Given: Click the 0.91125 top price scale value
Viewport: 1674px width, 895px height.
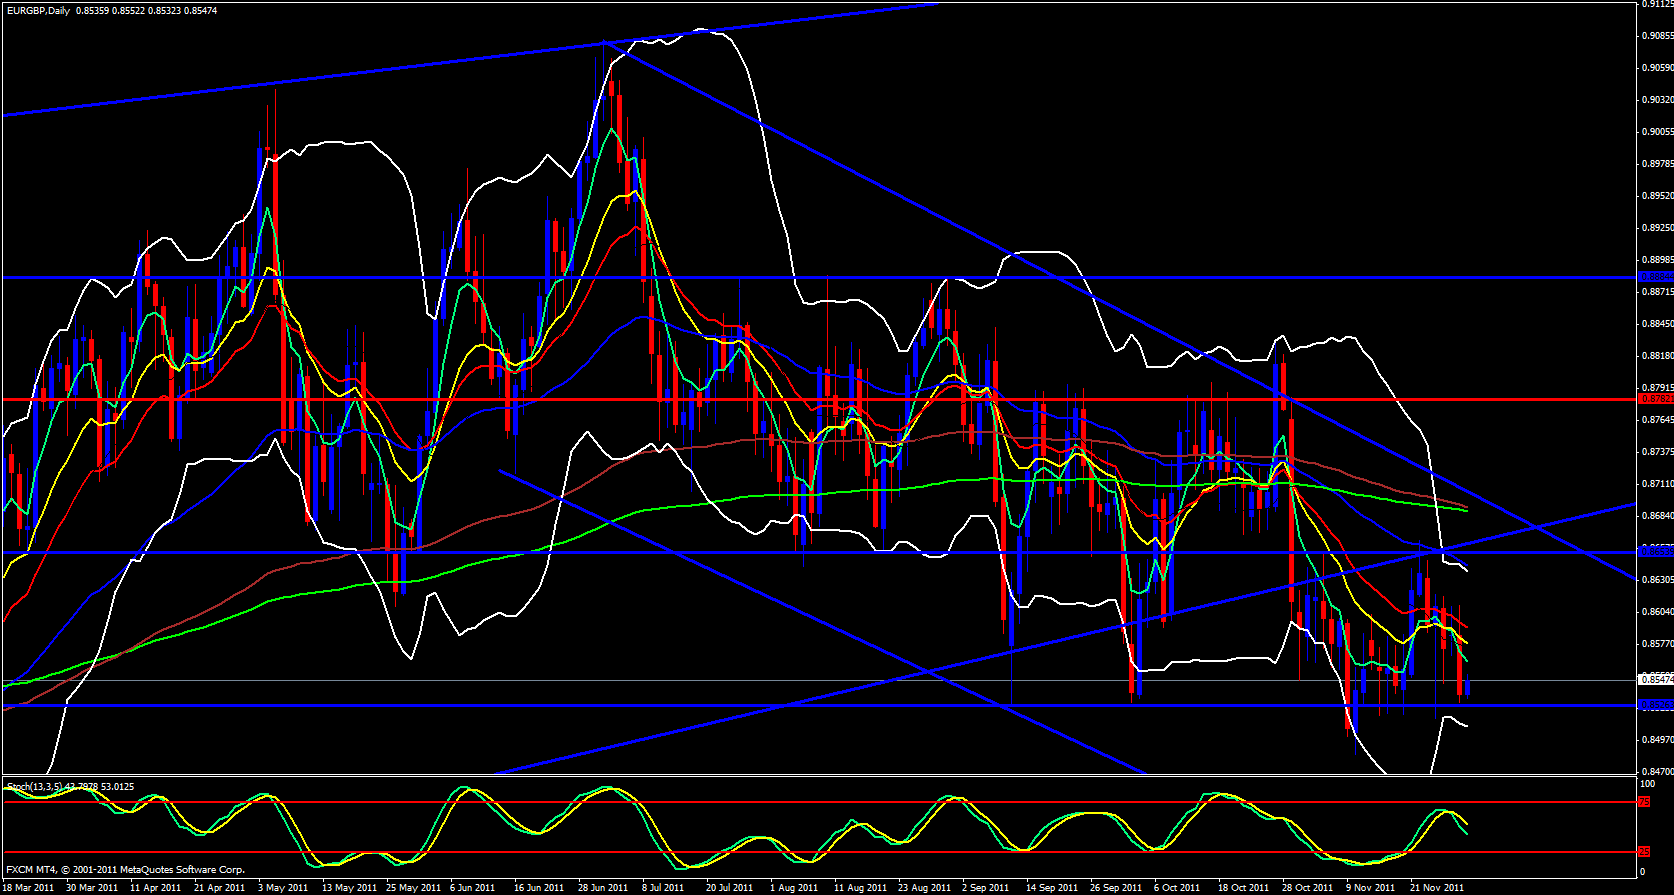Looking at the screenshot, I should tap(1656, 4).
